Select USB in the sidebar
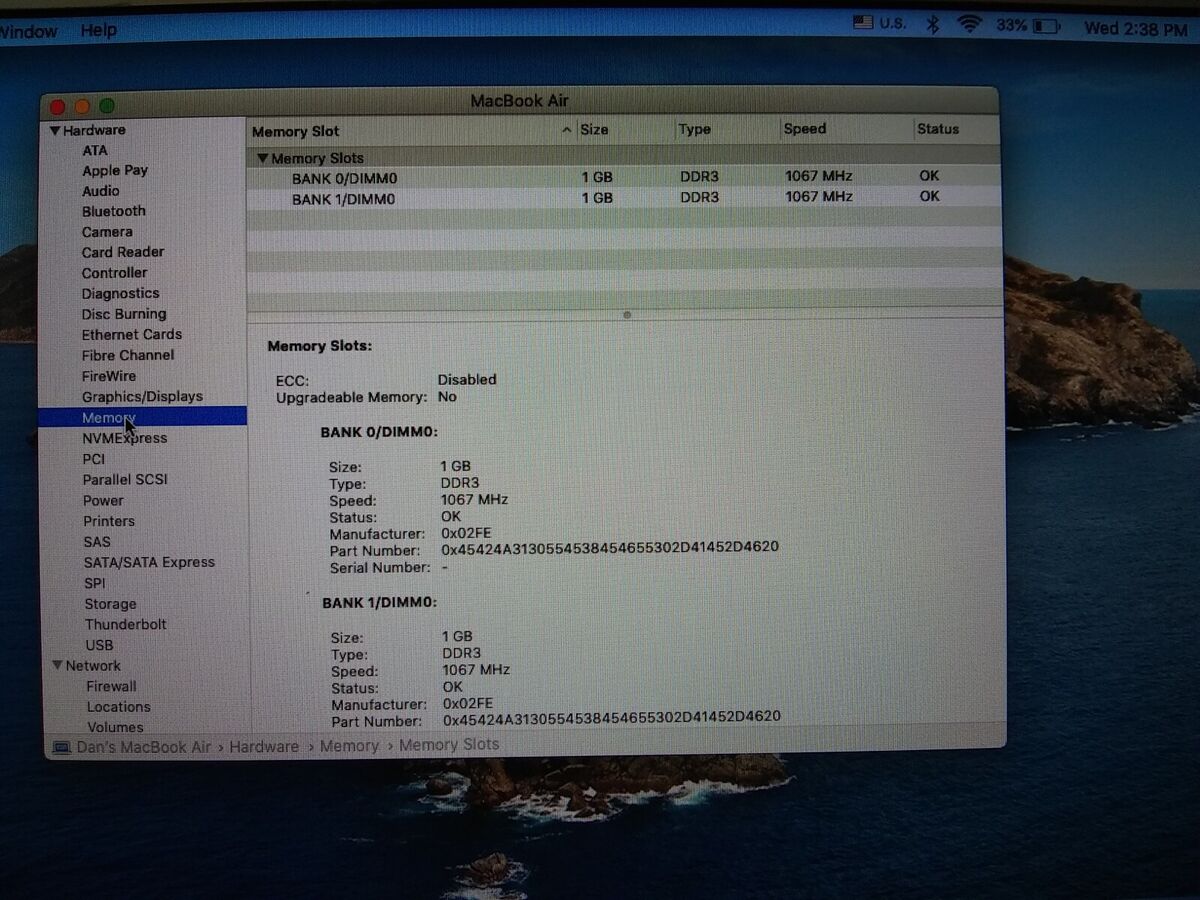1200x900 pixels. (99, 645)
